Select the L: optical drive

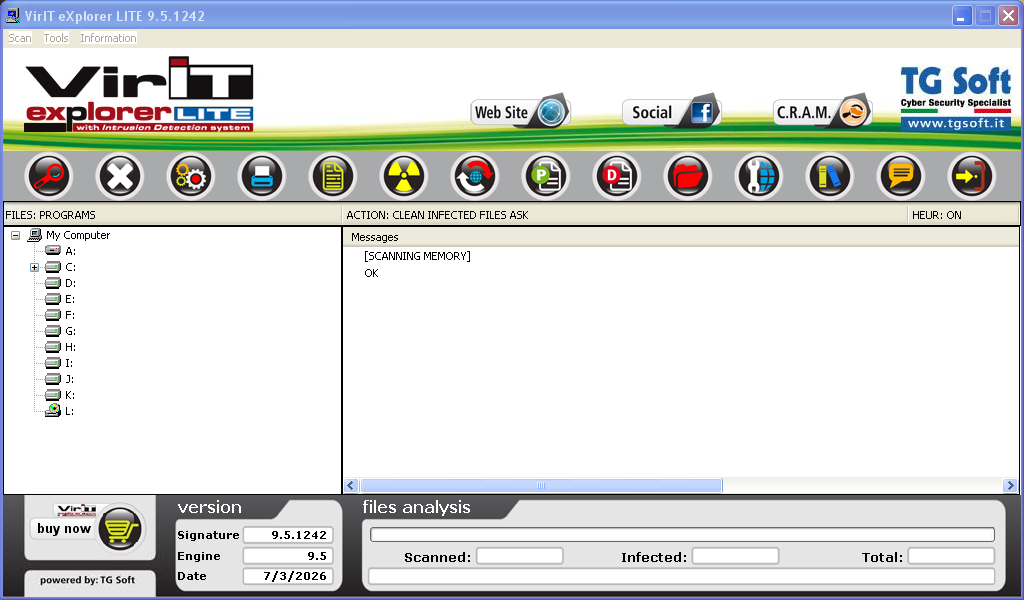pyautogui.click(x=69, y=411)
